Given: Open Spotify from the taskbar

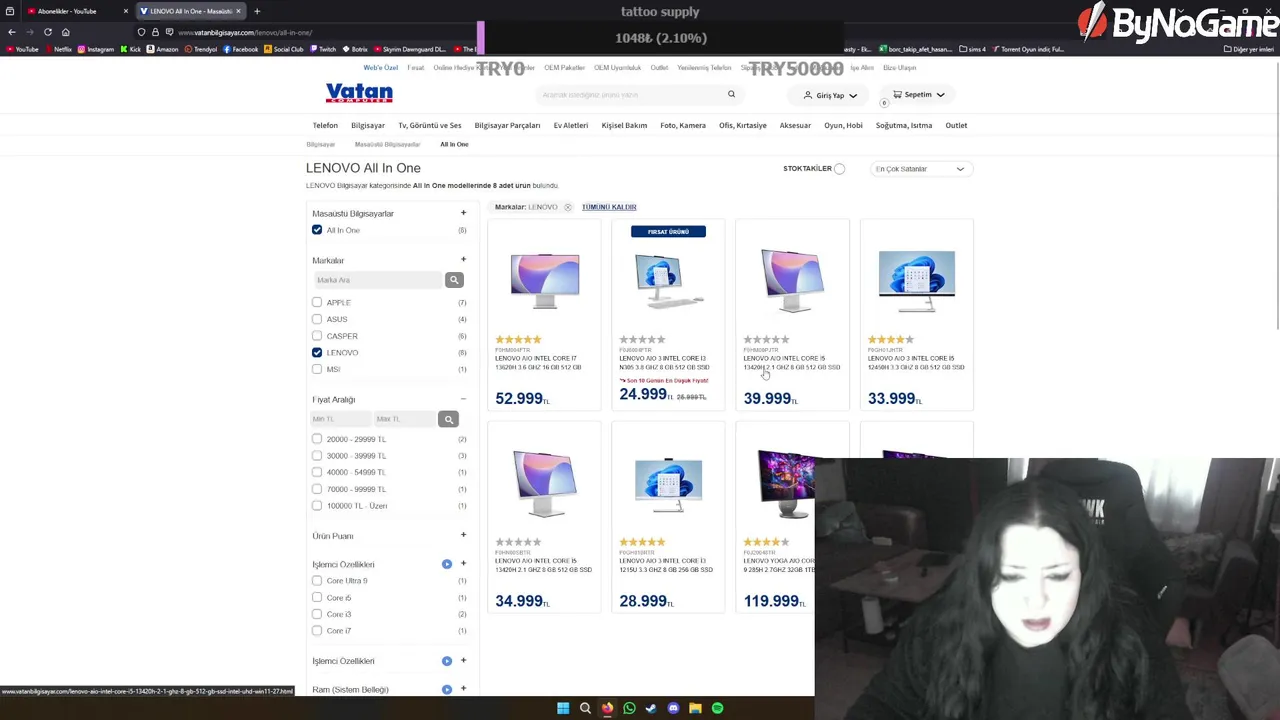Looking at the screenshot, I should coord(717,708).
